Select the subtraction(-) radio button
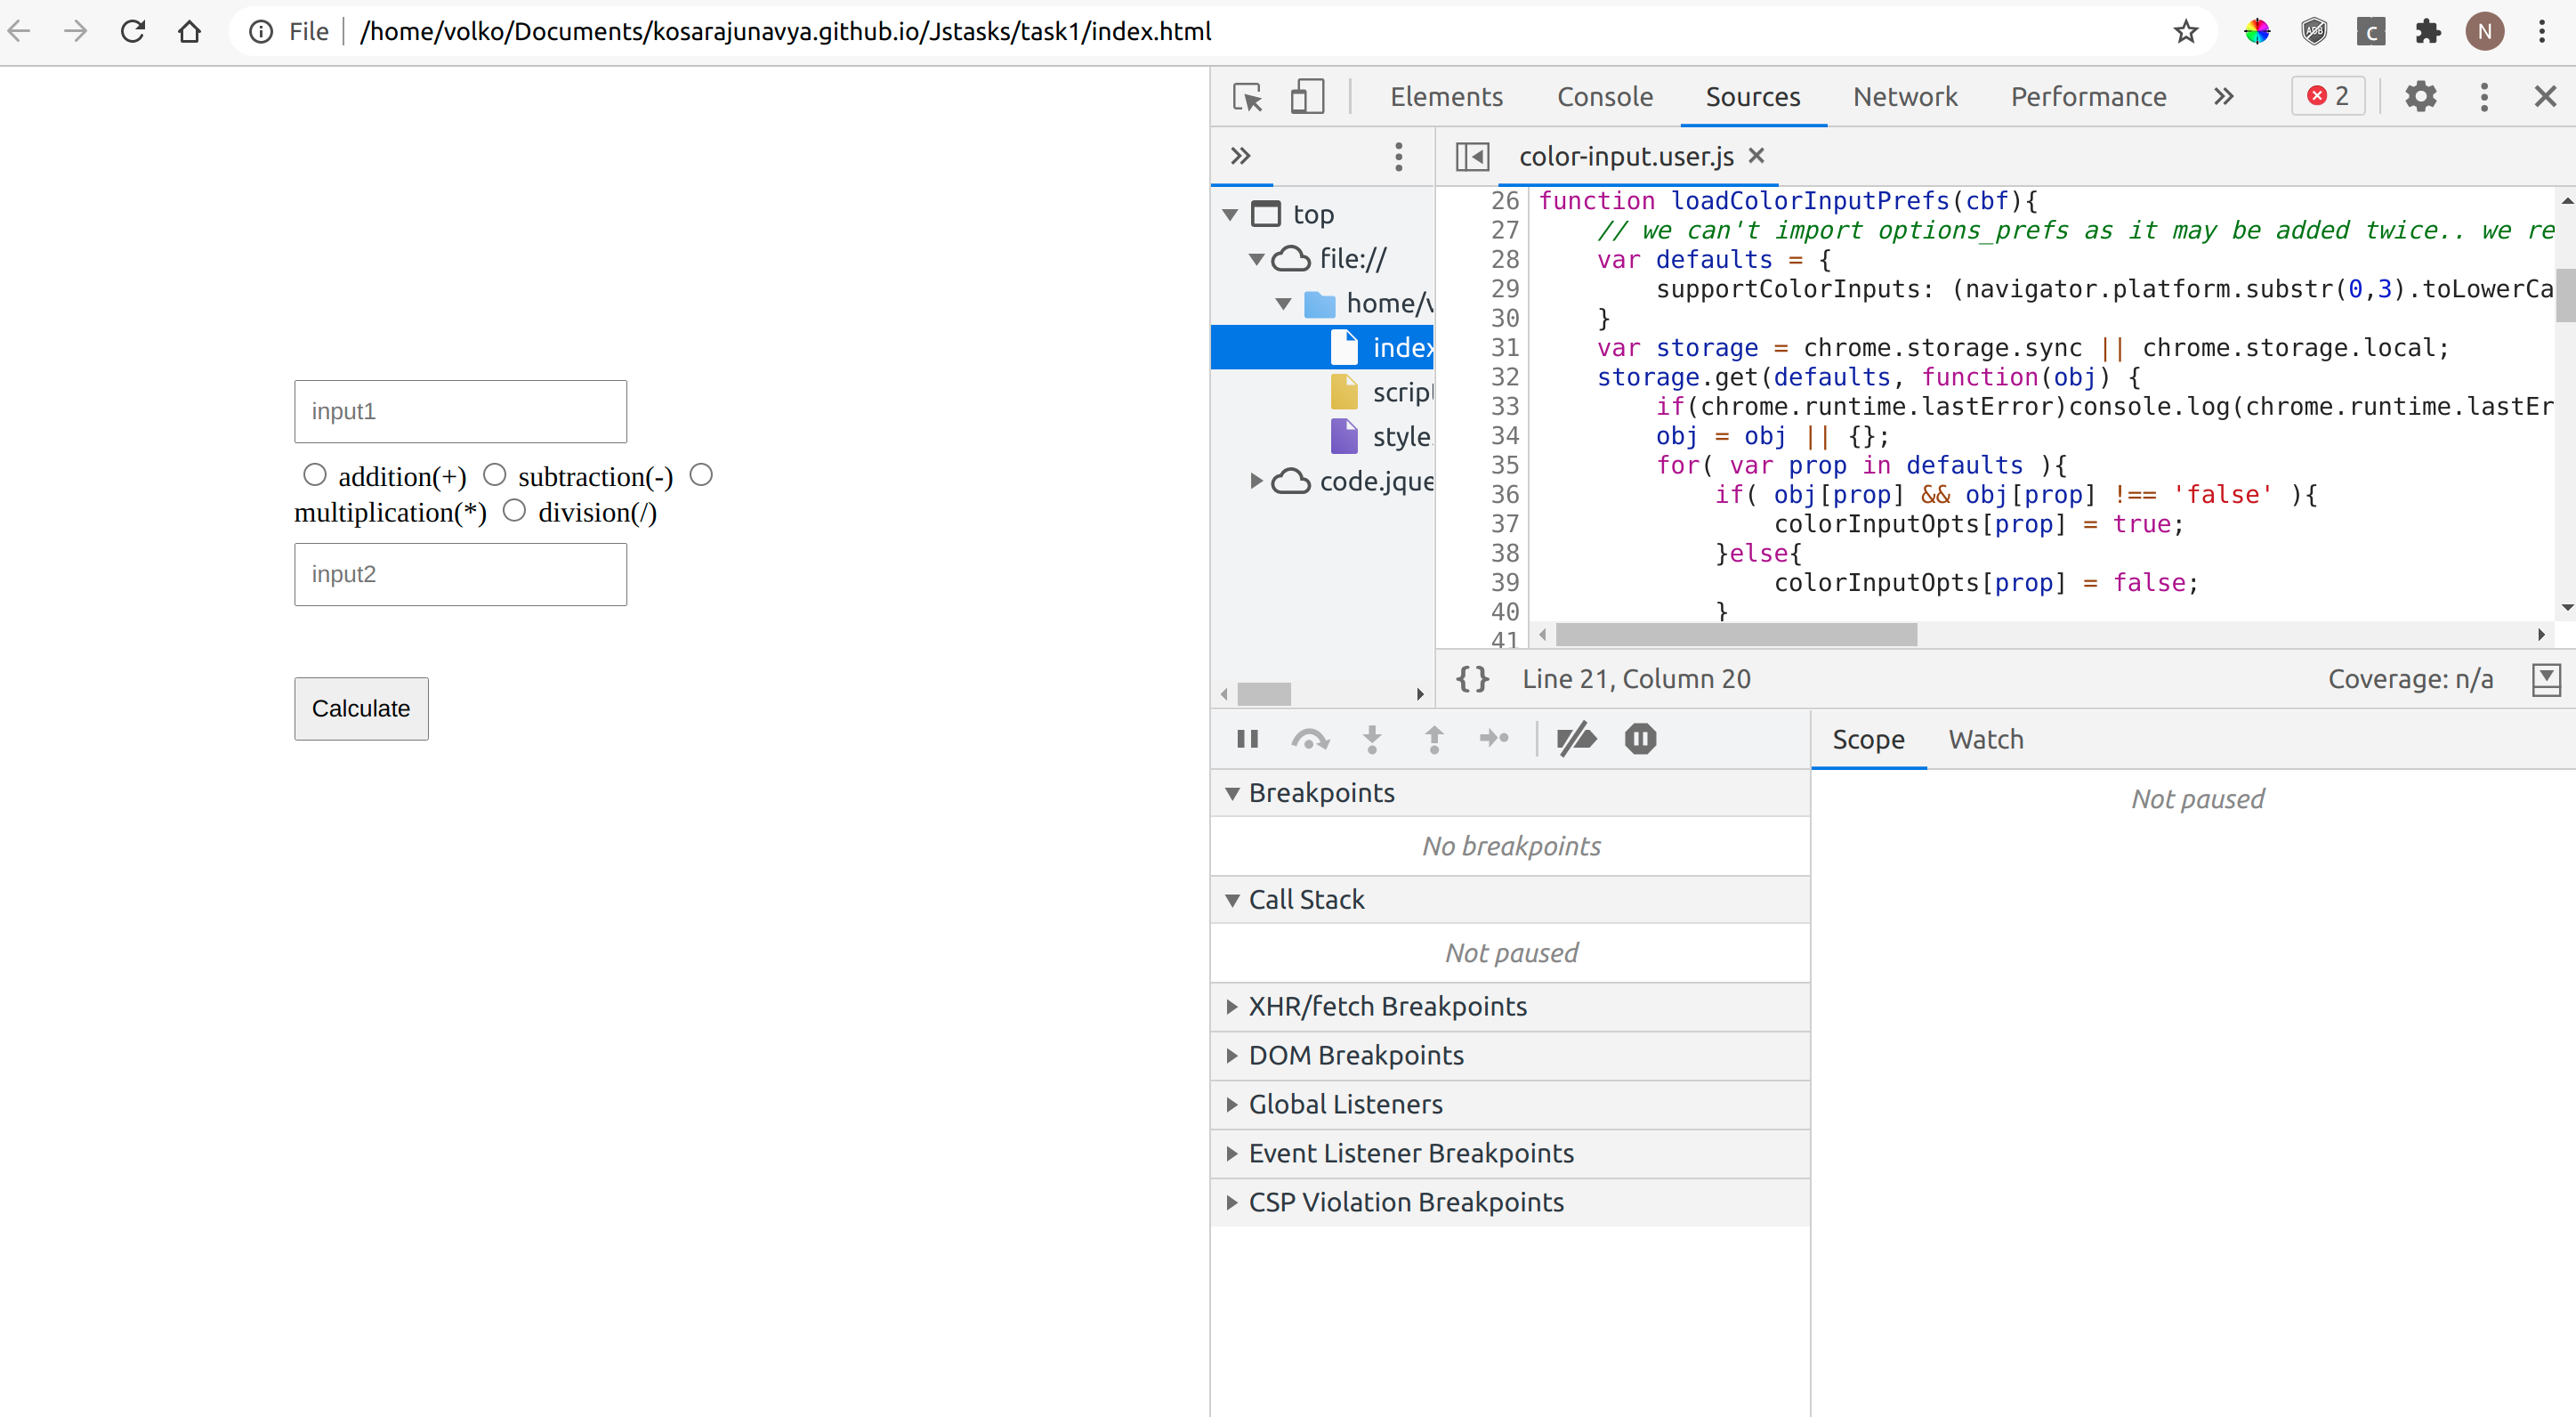Viewport: 2576px width, 1417px height. pyautogui.click(x=494, y=474)
